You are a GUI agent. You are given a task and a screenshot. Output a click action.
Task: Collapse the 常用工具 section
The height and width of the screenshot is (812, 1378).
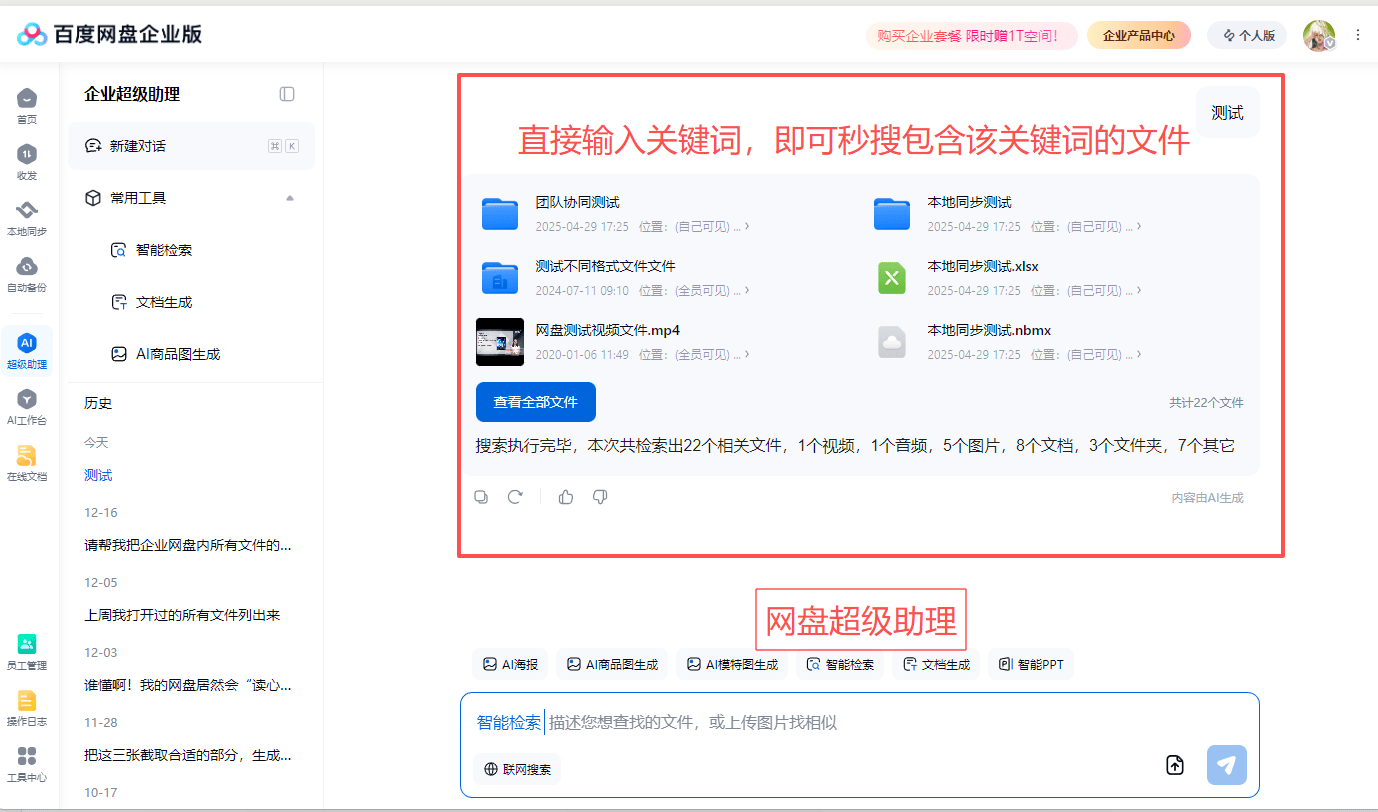[290, 198]
